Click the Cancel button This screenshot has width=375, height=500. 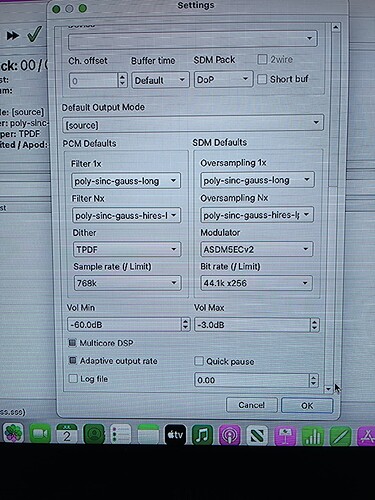pyautogui.click(x=252, y=405)
